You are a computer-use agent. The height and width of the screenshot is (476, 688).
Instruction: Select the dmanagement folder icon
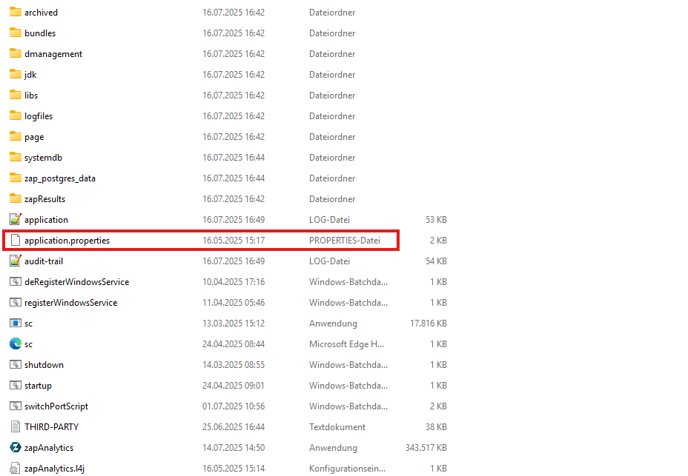15,54
